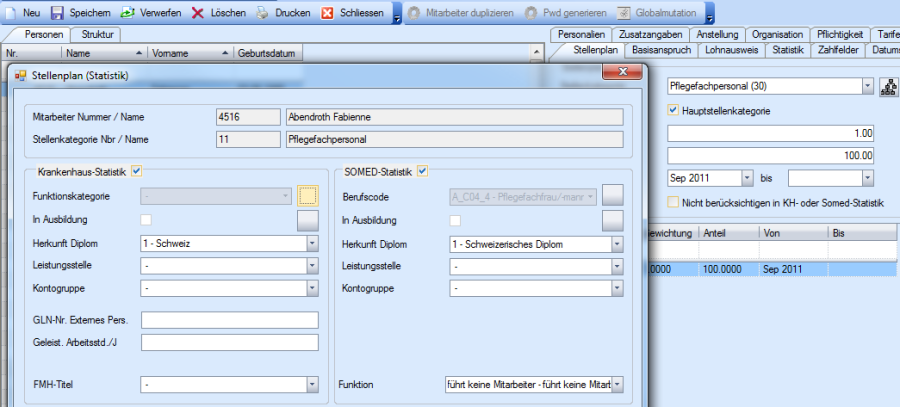Check In Ausbildung under Krankenhaus-Statistik

click(146, 220)
